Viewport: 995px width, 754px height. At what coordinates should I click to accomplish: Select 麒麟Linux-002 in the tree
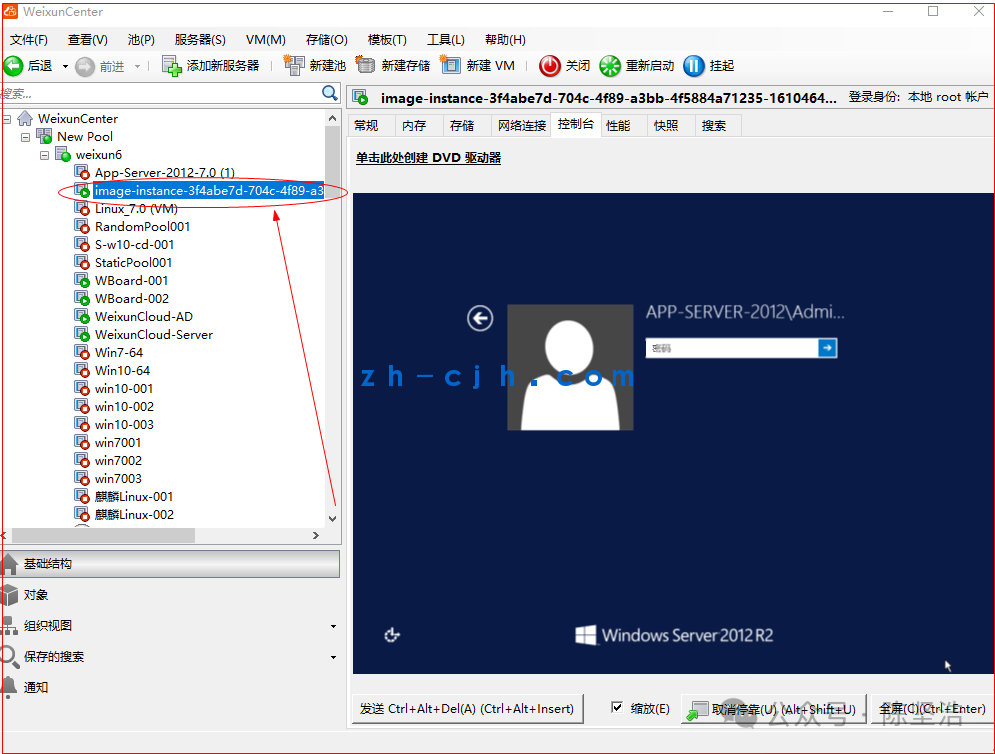134,515
